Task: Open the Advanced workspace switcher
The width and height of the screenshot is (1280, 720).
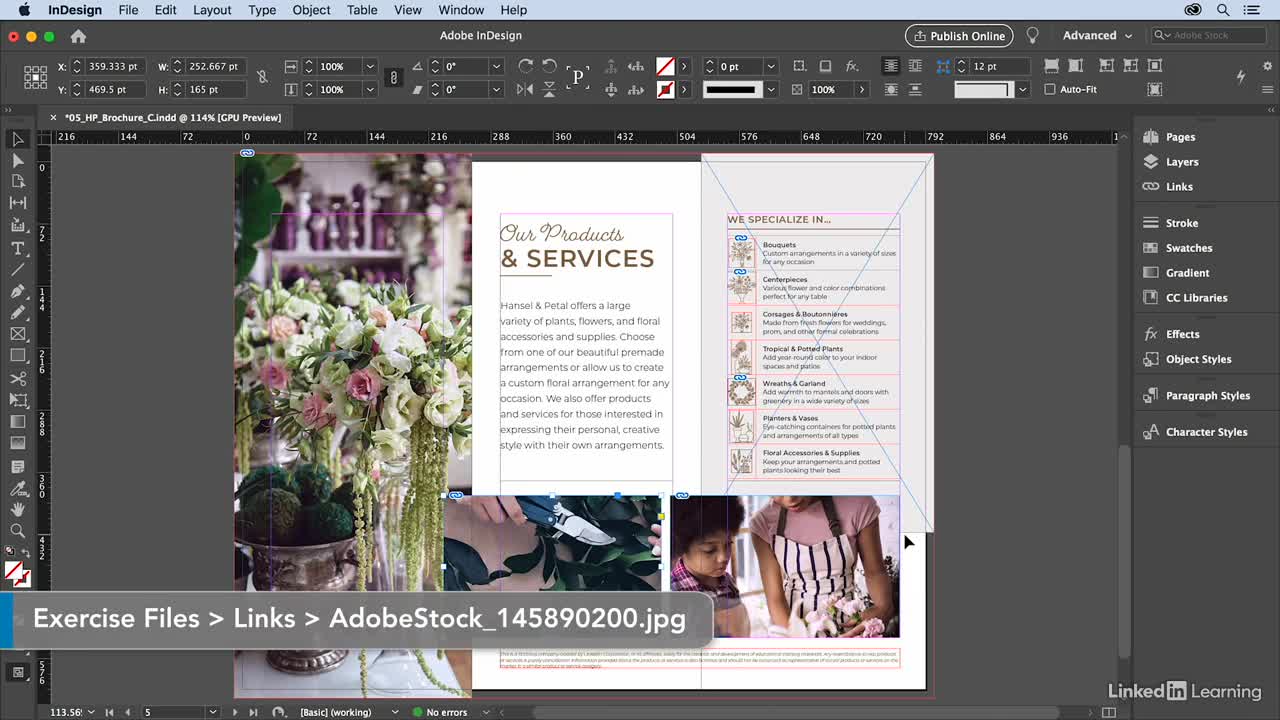Action: [1097, 35]
